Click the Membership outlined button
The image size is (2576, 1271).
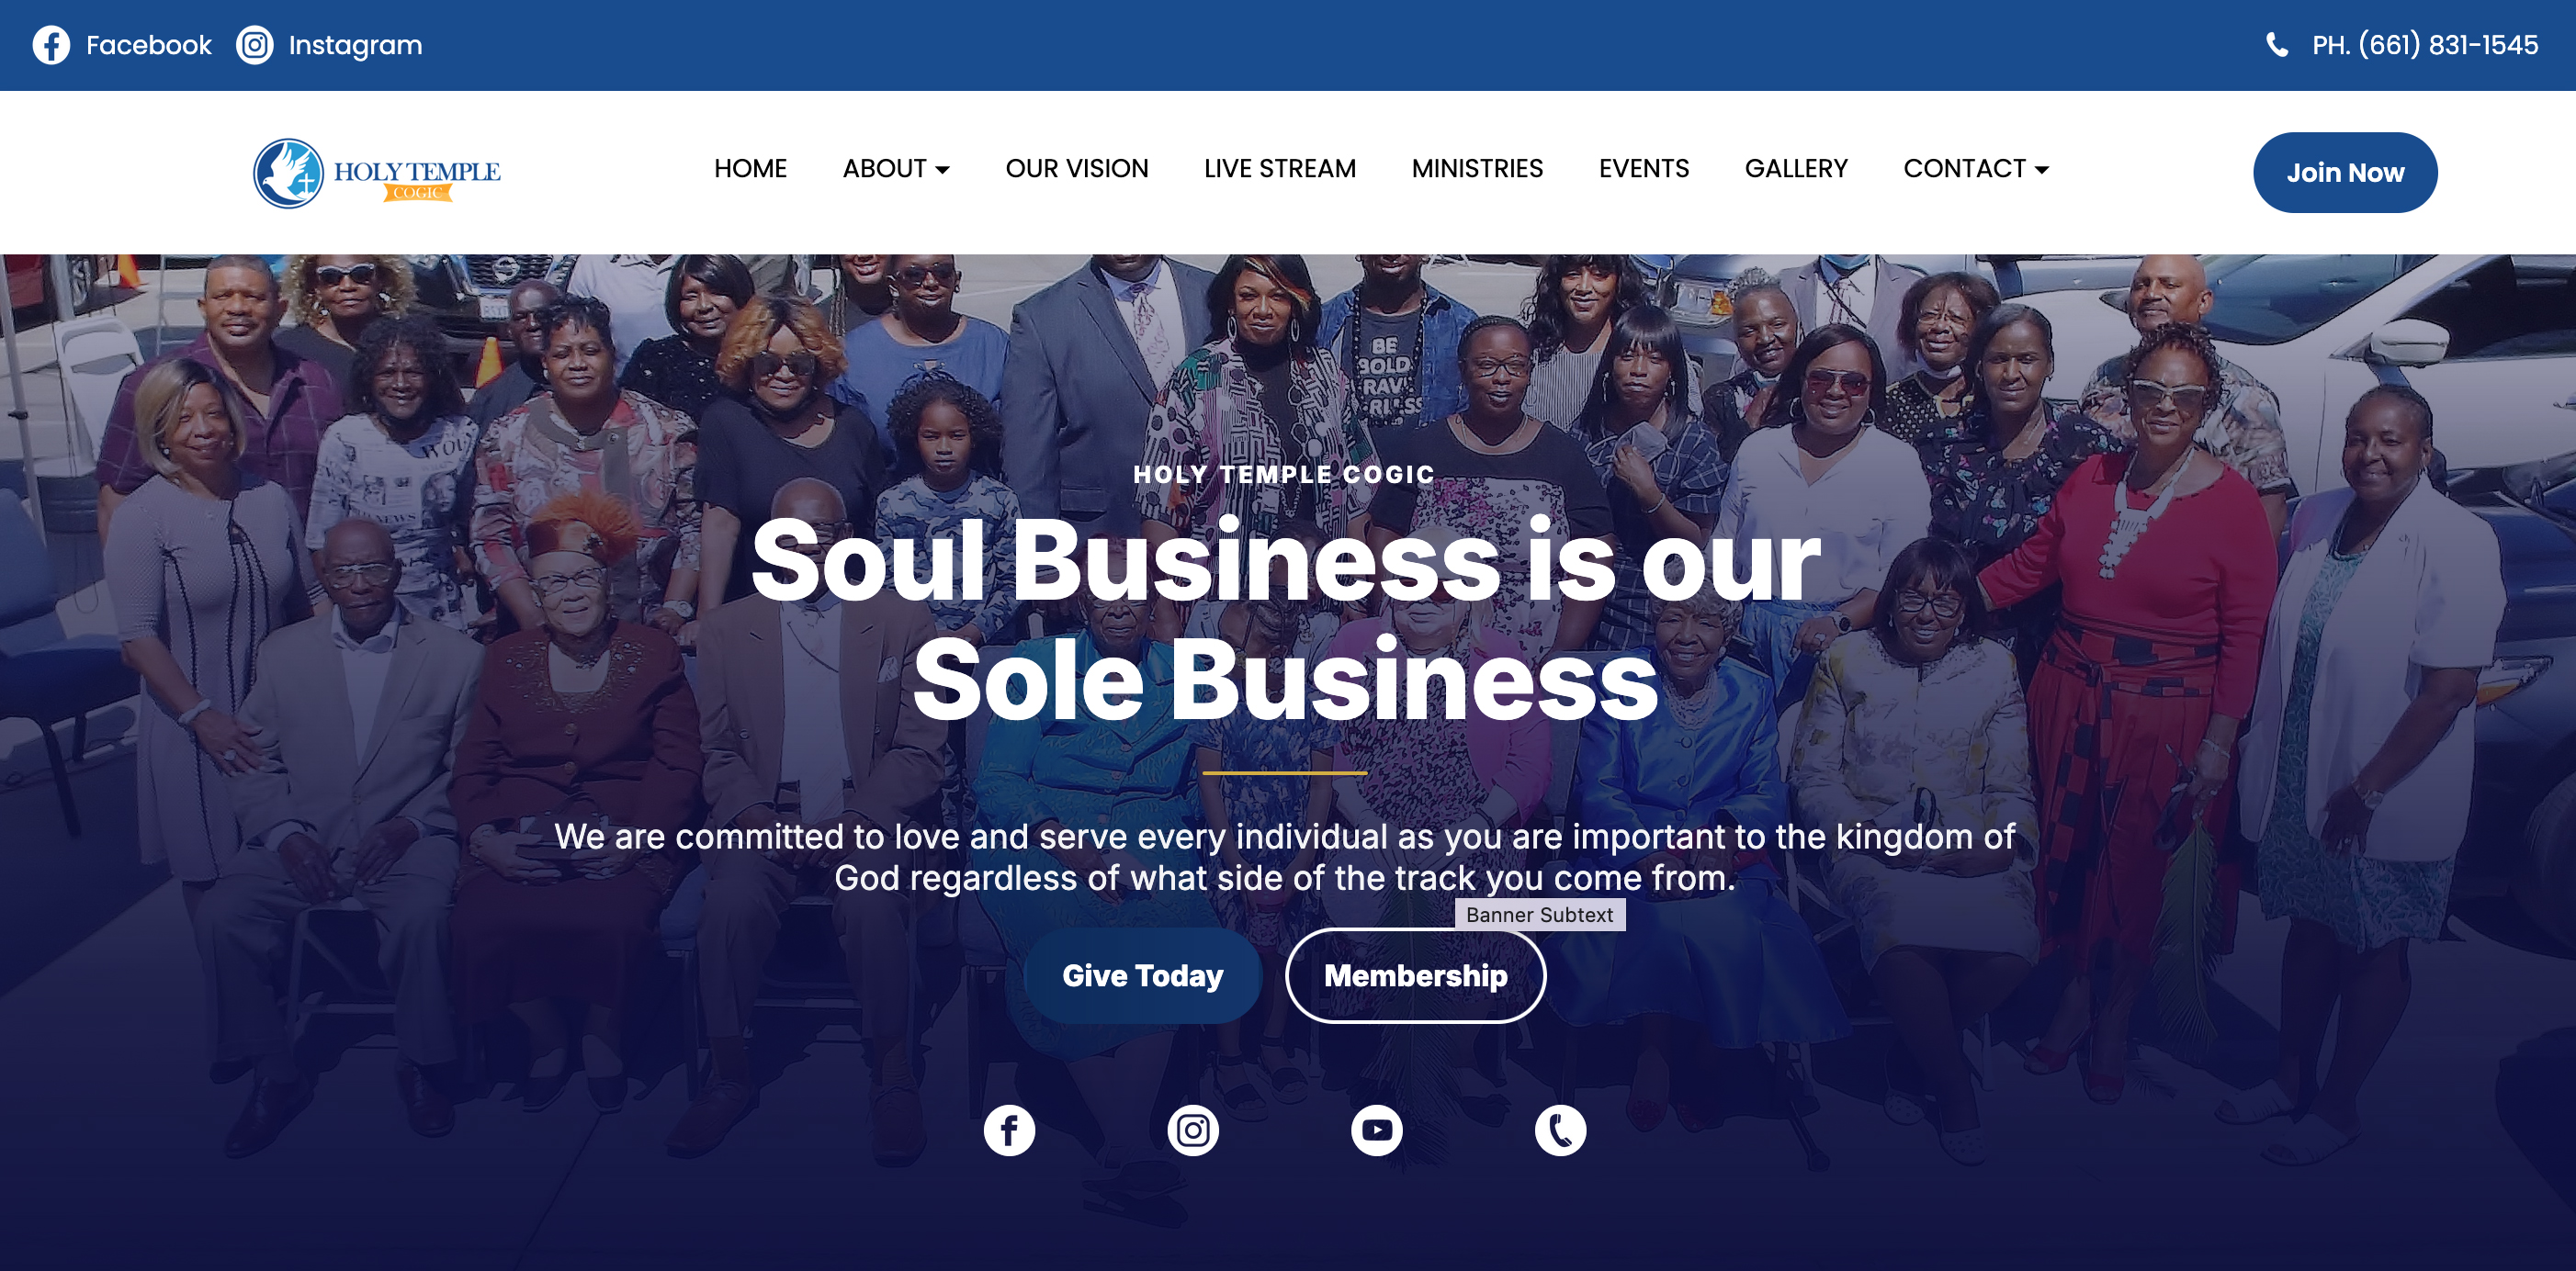click(x=1415, y=976)
